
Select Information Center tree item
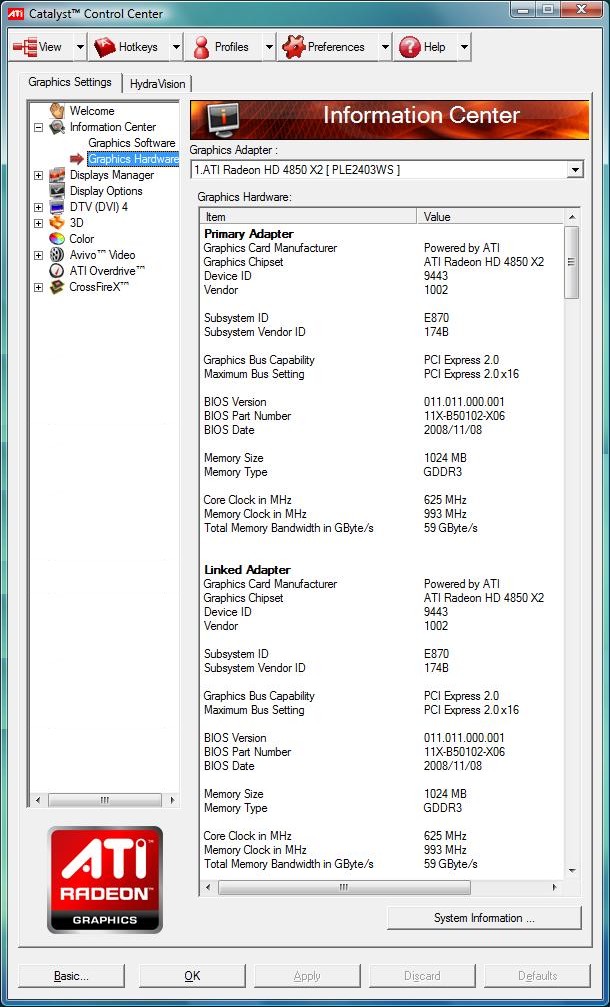click(x=113, y=127)
